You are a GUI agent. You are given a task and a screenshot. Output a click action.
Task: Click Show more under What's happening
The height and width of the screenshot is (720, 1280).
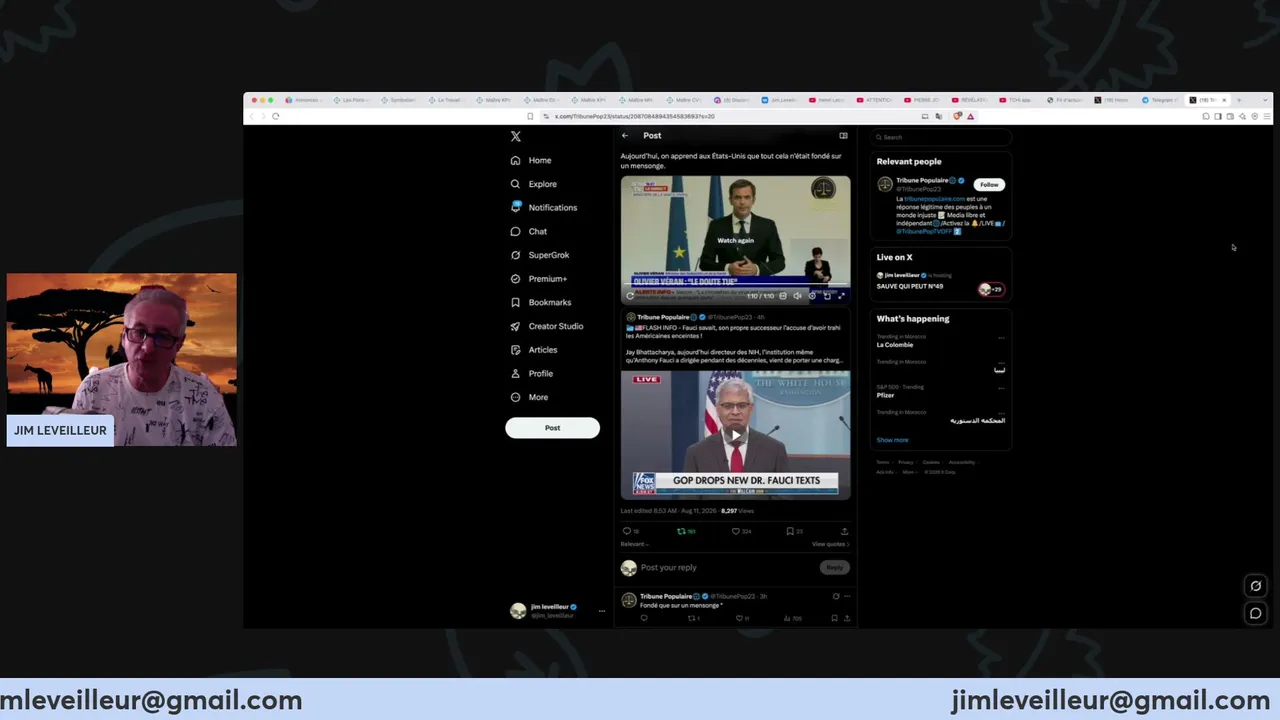pyautogui.click(x=893, y=440)
